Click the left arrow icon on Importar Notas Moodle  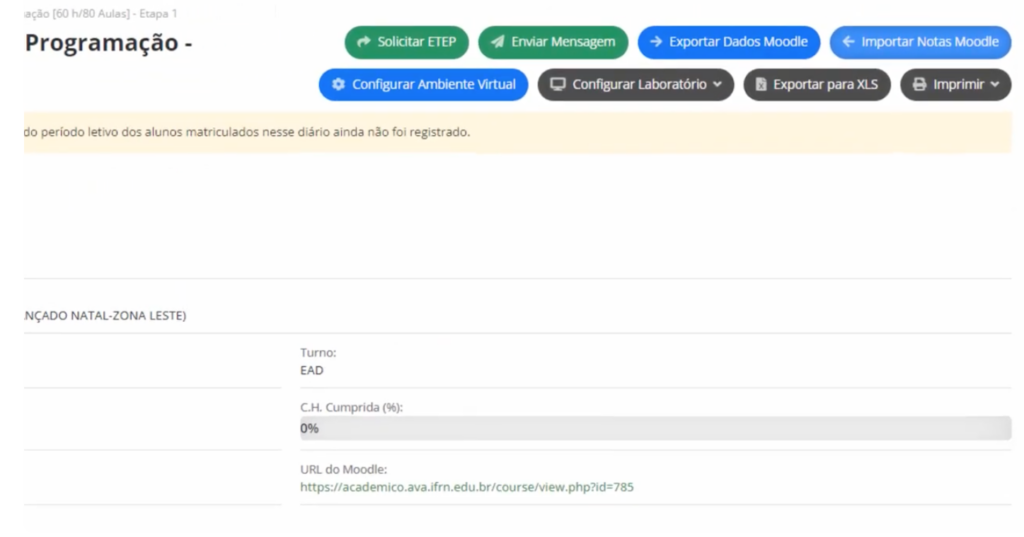point(848,42)
